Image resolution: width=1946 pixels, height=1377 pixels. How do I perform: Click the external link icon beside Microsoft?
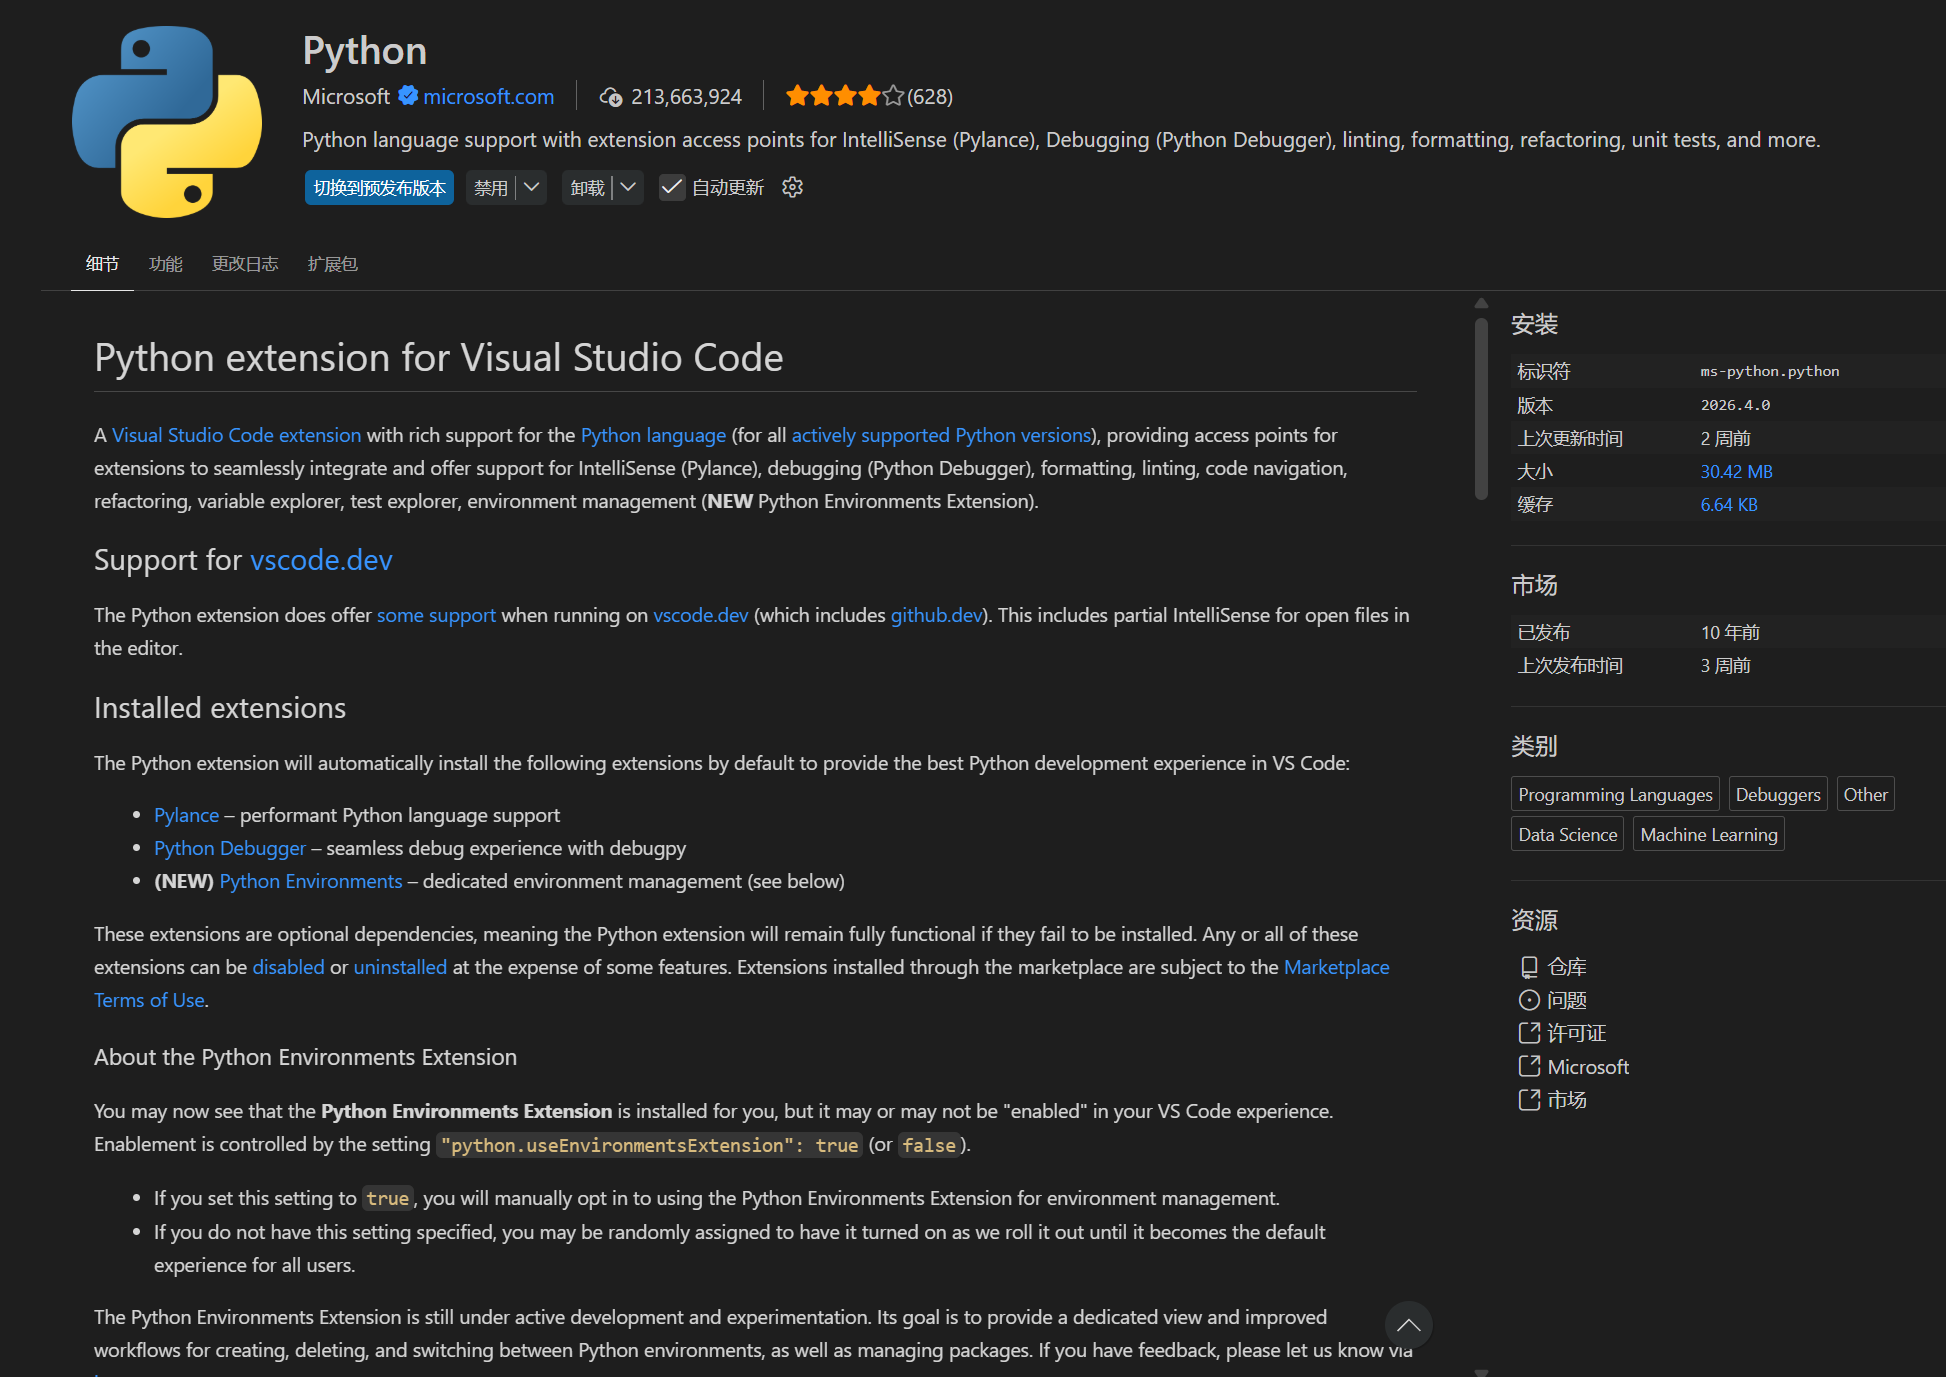[x=1529, y=1067]
